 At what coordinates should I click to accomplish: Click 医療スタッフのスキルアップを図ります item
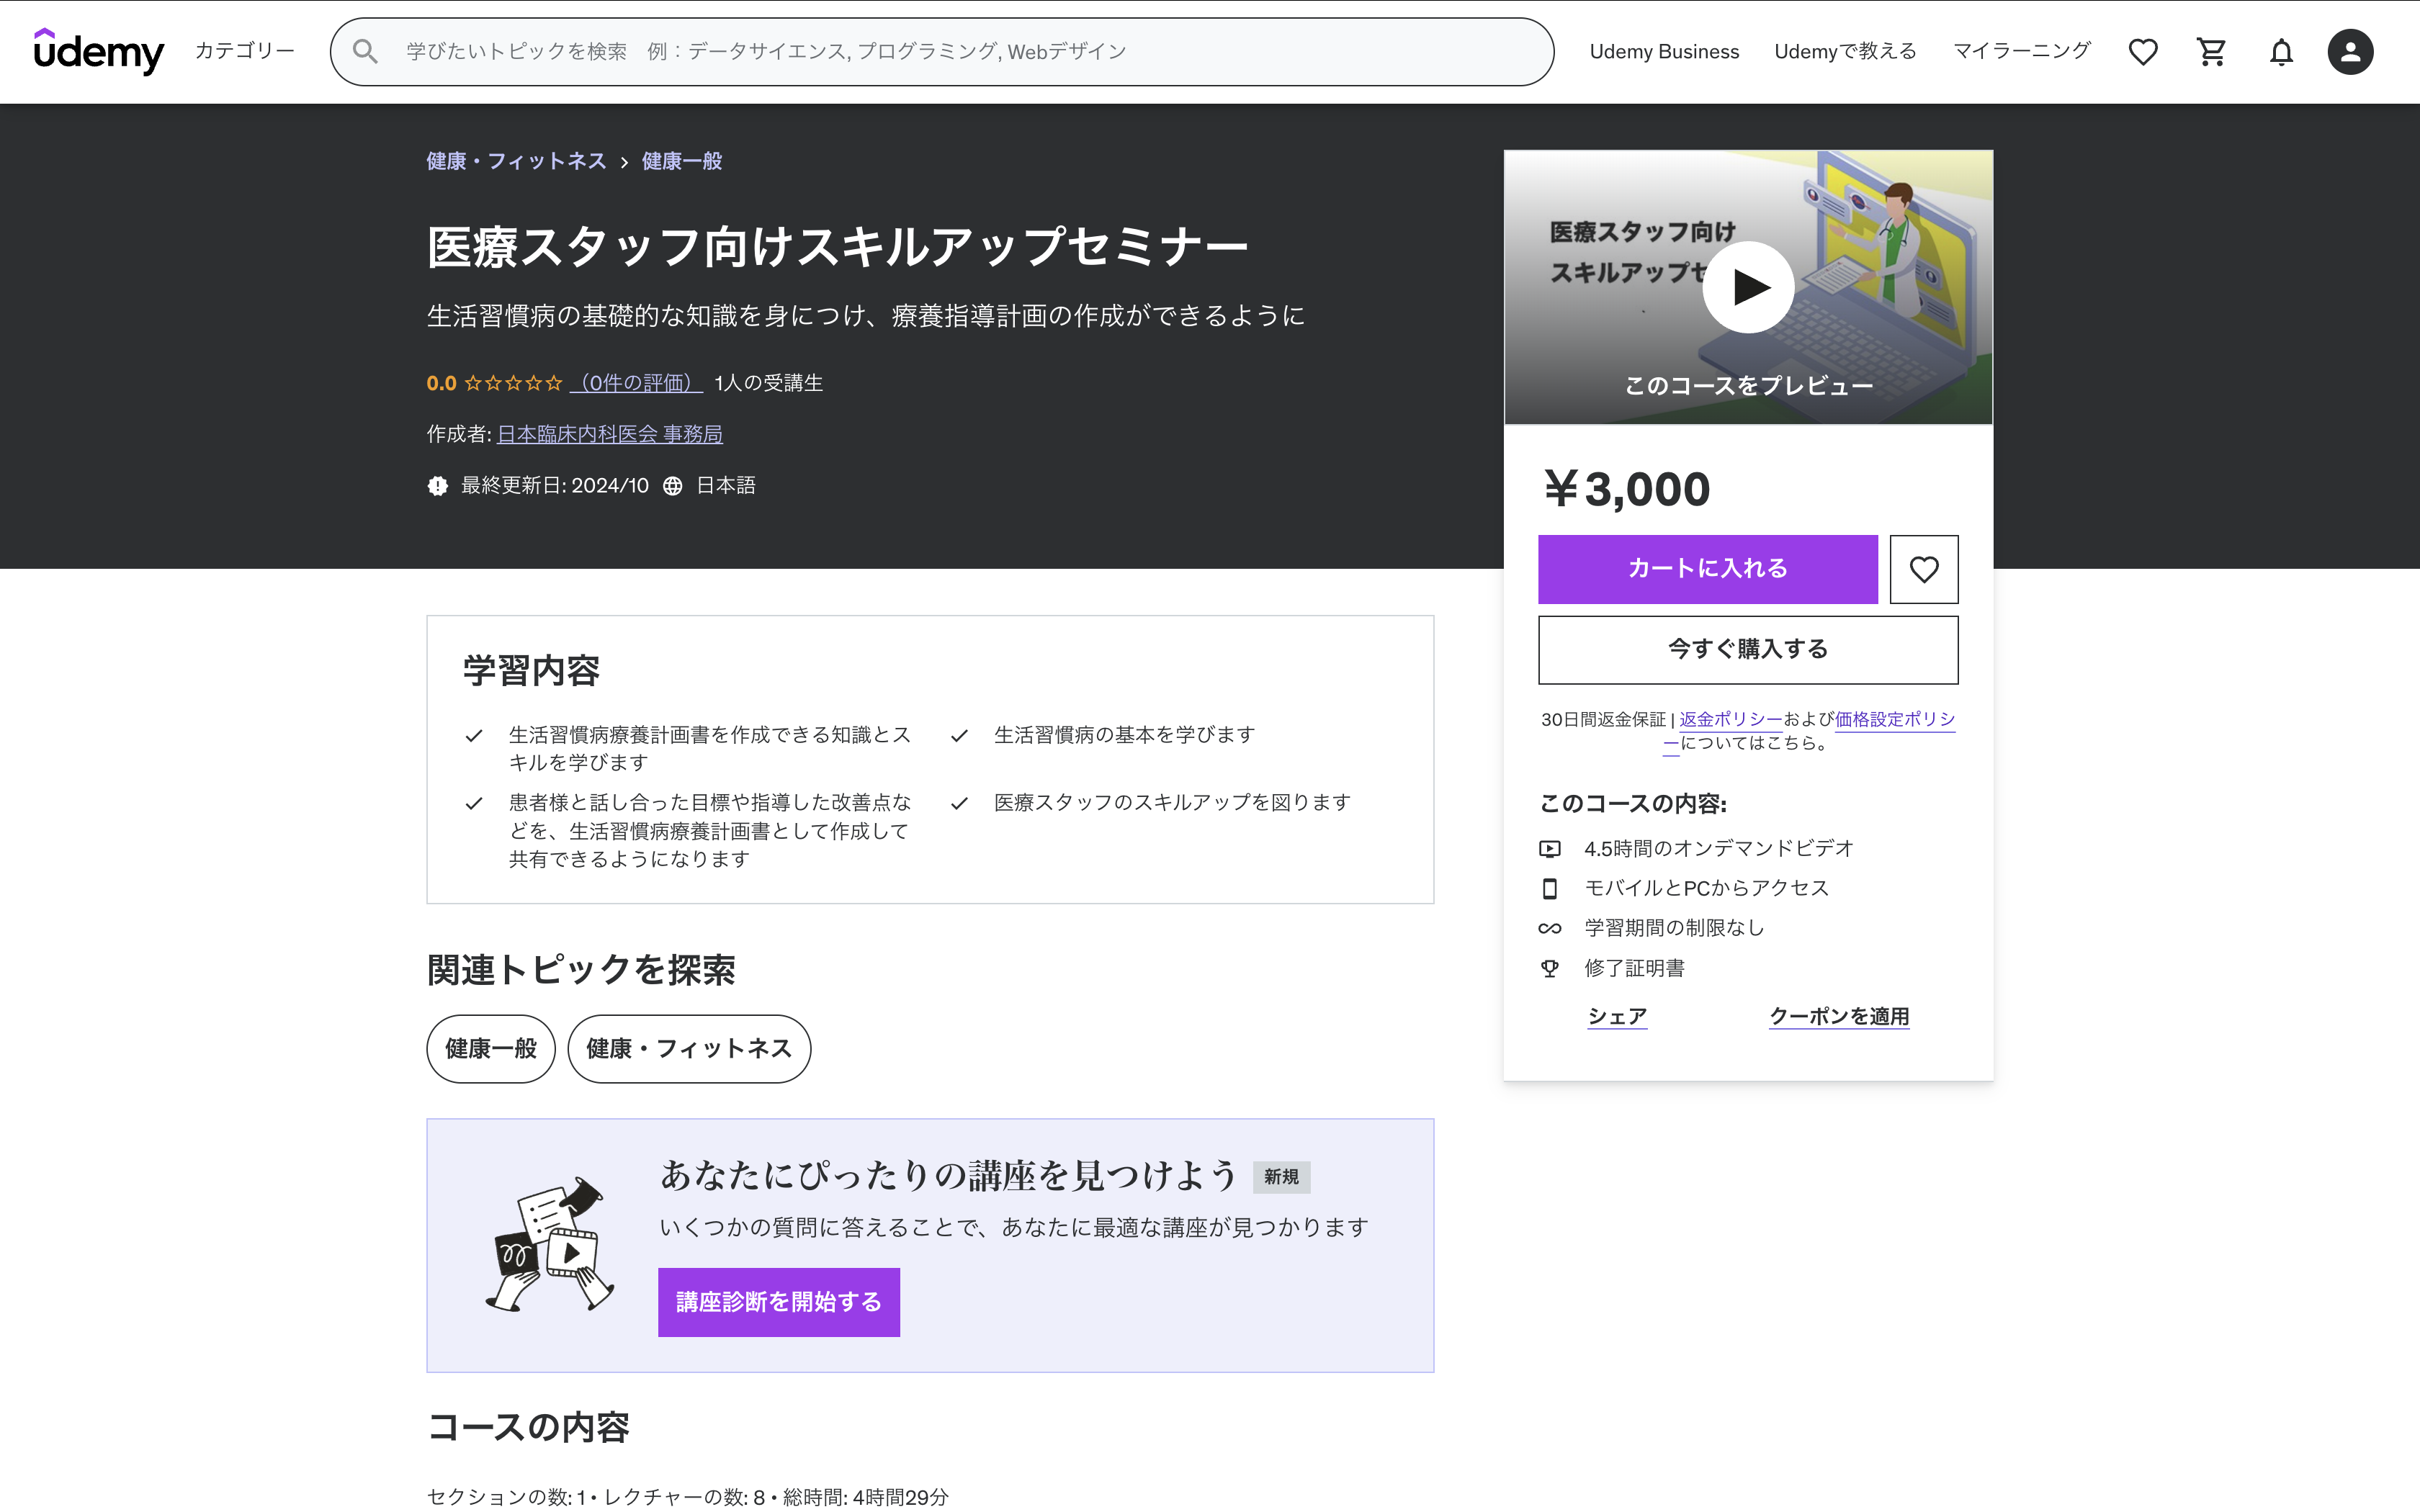1172,803
